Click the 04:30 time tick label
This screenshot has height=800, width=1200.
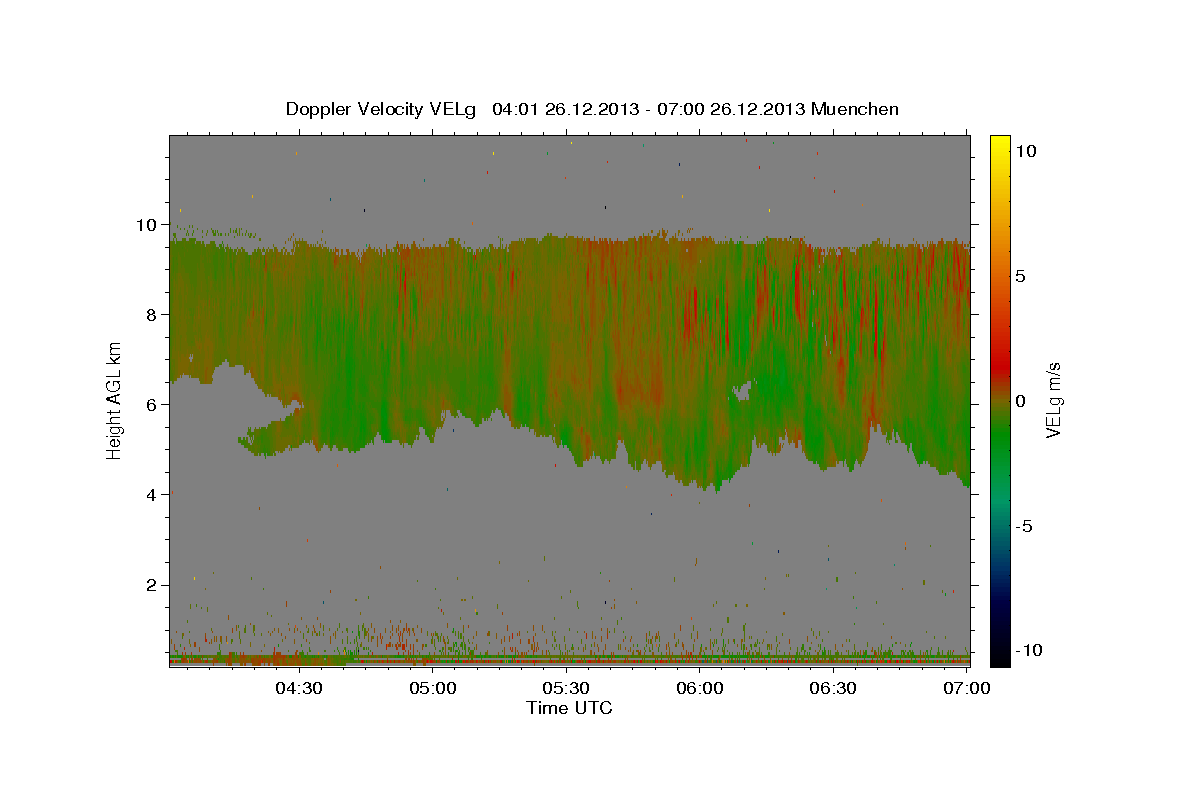(x=298, y=688)
